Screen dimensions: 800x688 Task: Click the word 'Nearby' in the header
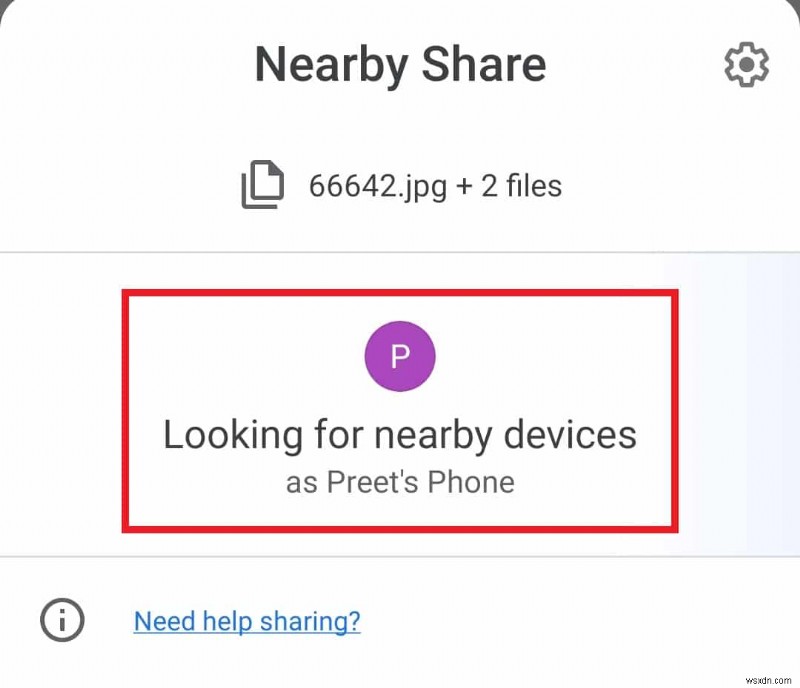click(330, 65)
